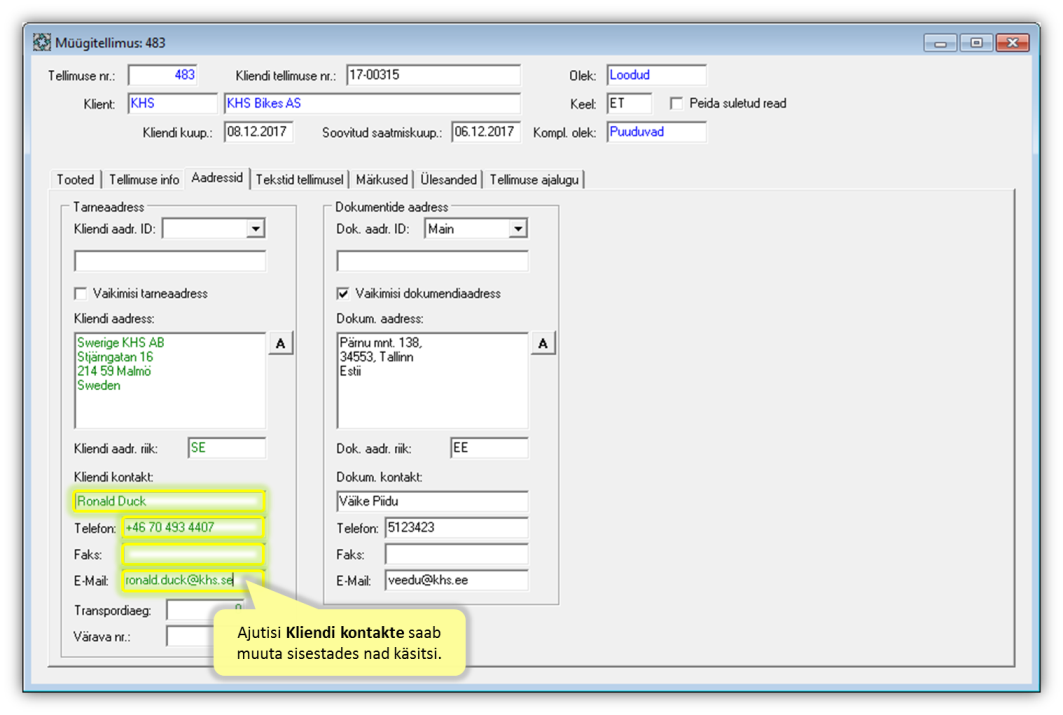The width and height of the screenshot is (1063, 715).
Task: Open the Tellimuse info tab
Action: pyautogui.click(x=144, y=180)
